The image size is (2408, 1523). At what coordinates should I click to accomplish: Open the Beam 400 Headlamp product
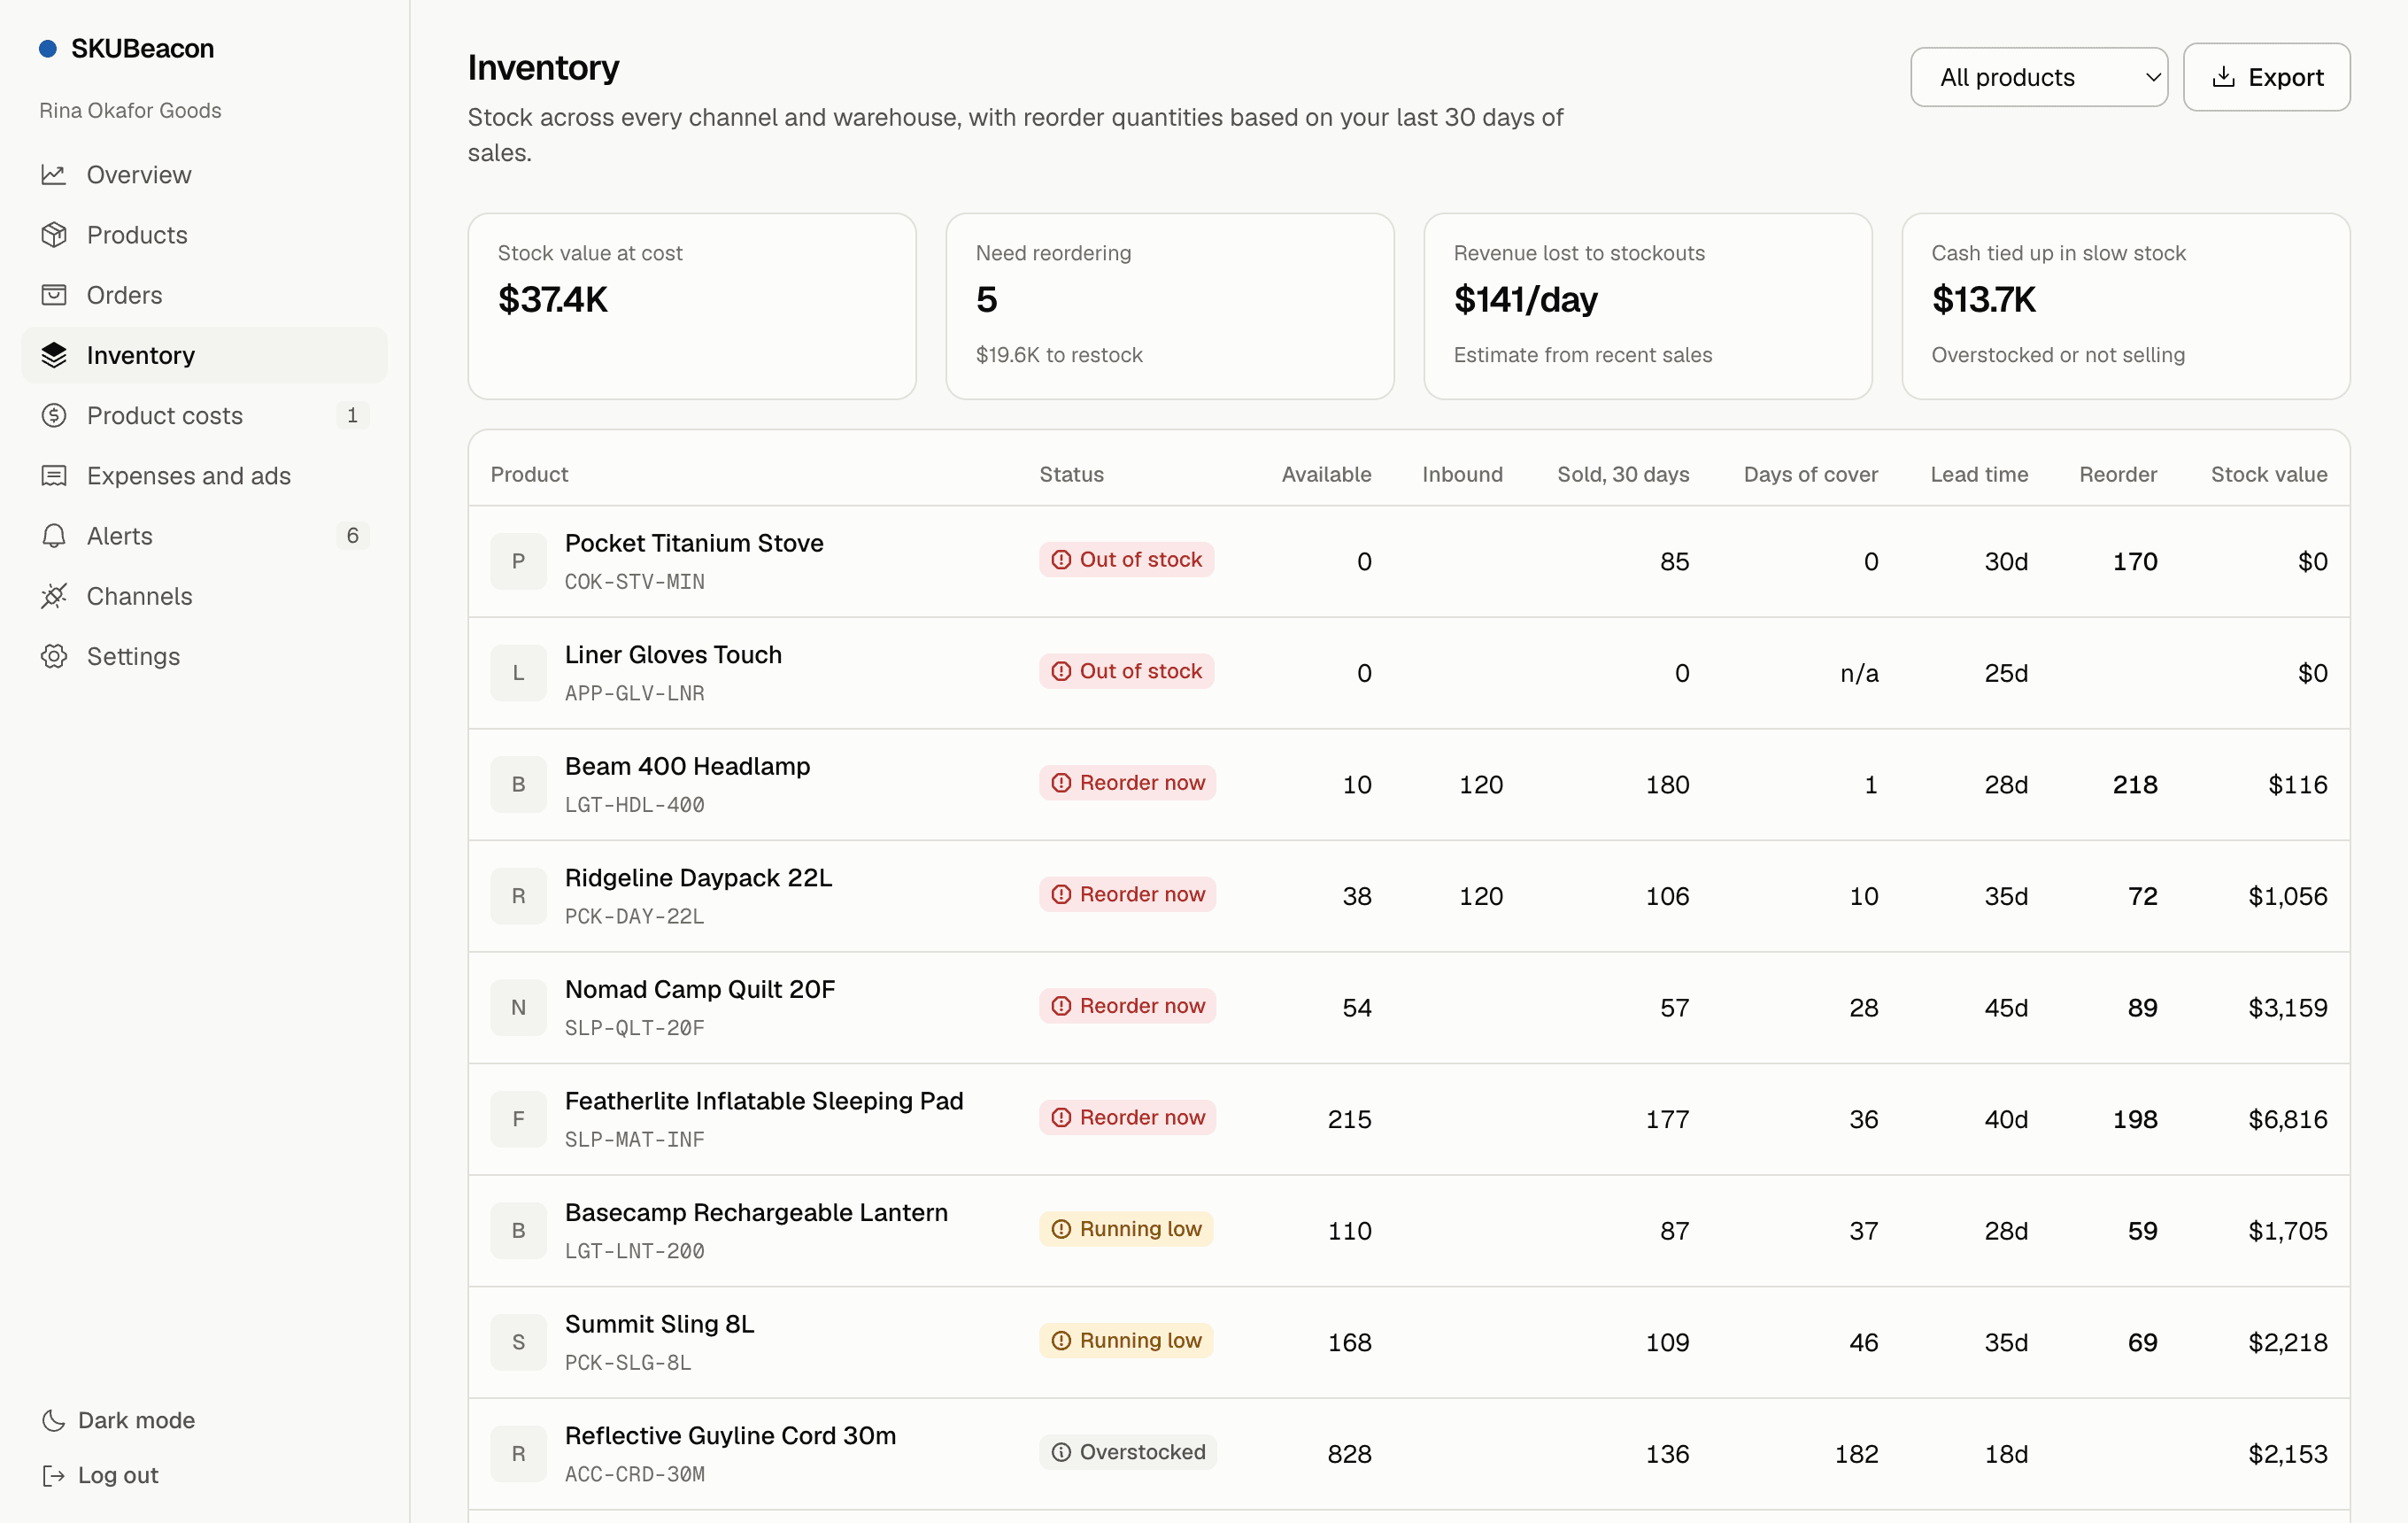pyautogui.click(x=687, y=766)
